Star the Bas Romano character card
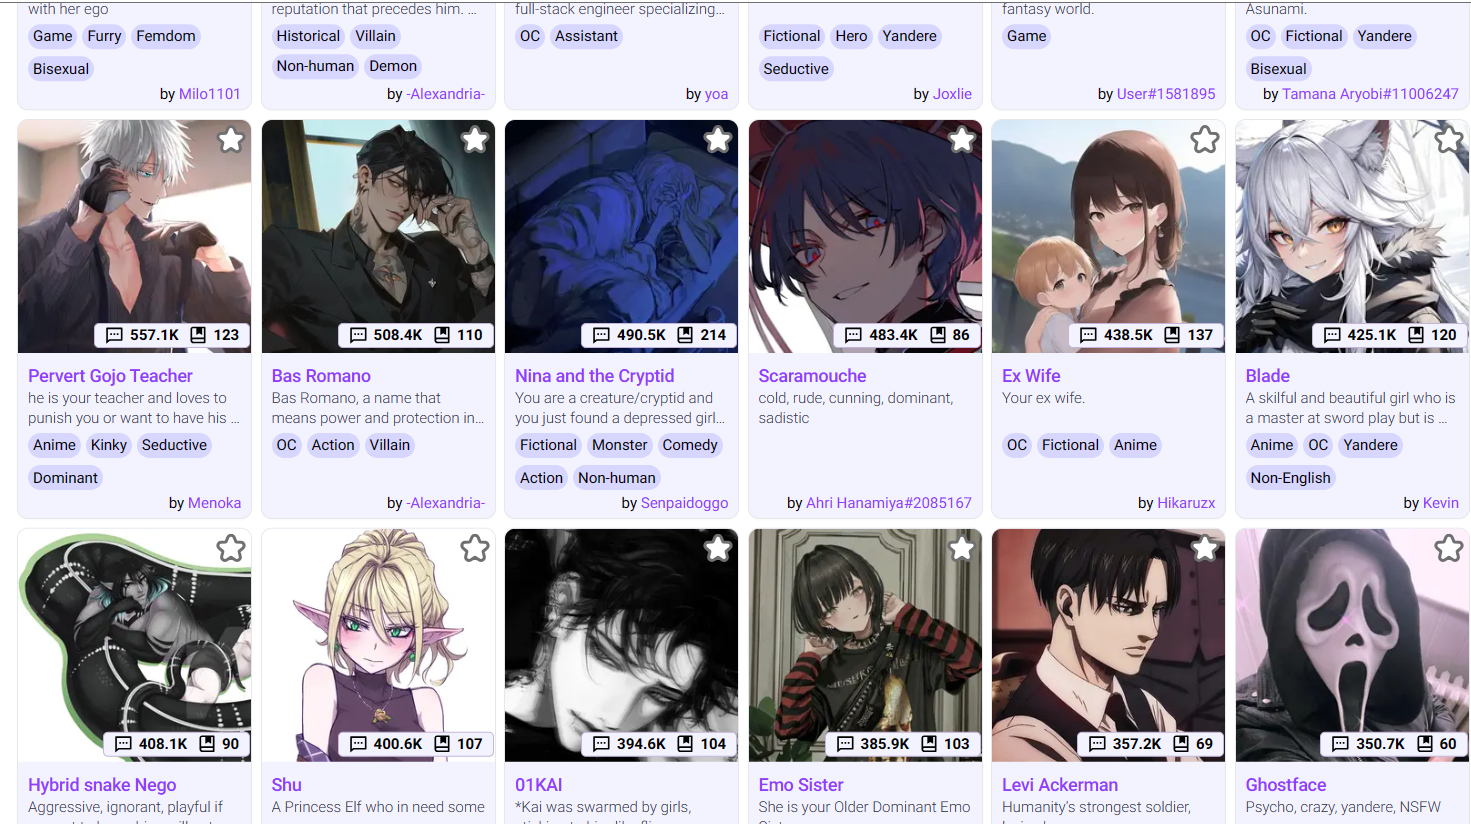The height and width of the screenshot is (824, 1471). [475, 140]
